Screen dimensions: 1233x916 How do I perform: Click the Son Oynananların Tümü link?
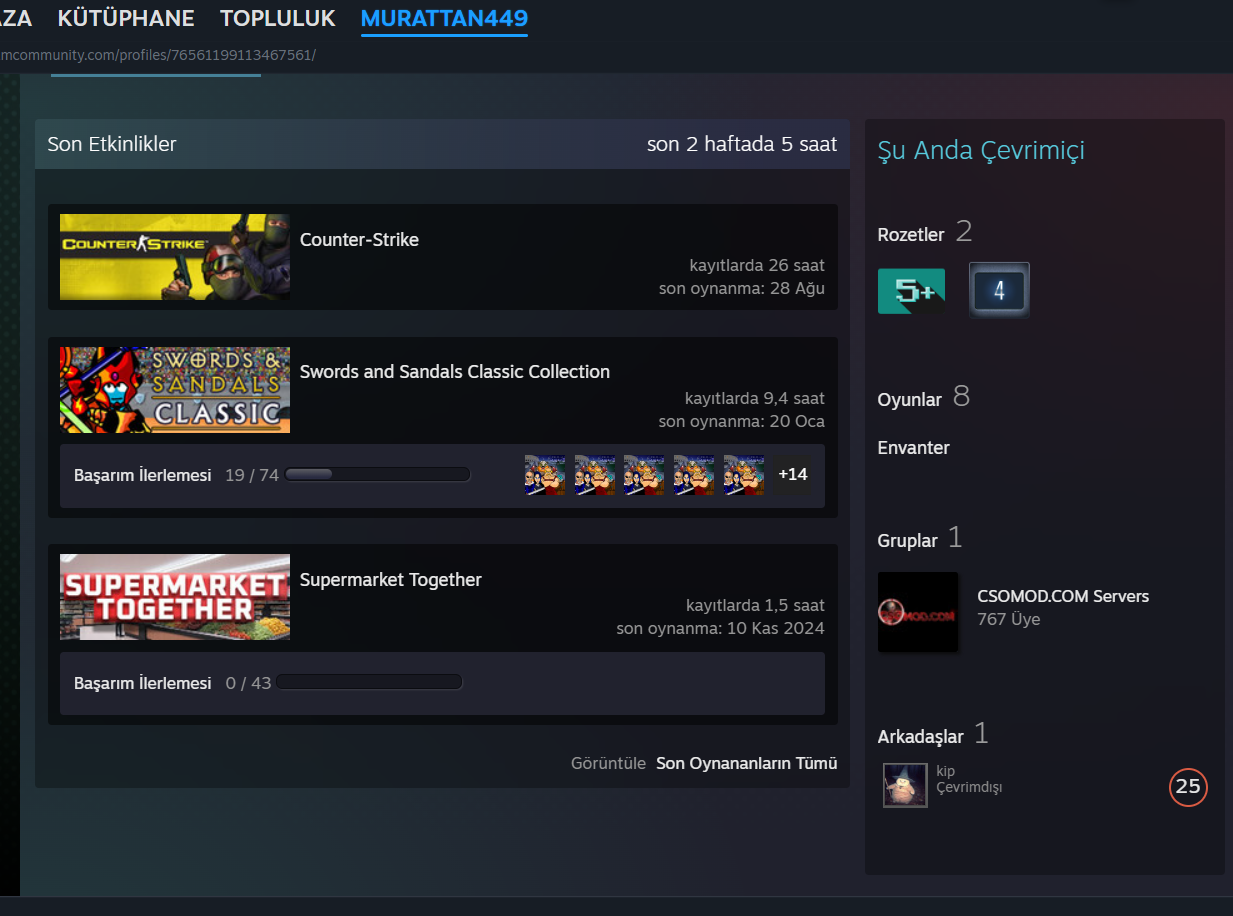point(746,763)
